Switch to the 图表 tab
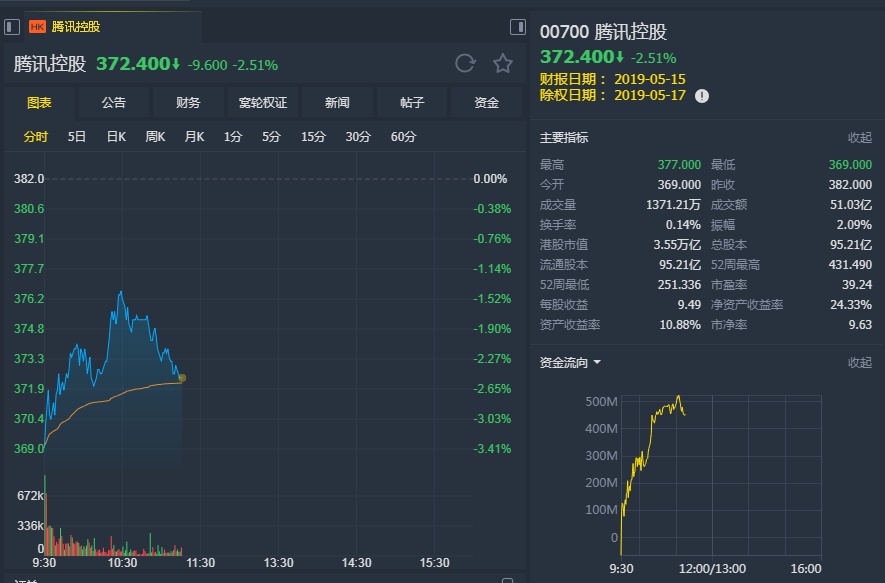This screenshot has width=885, height=583. pos(39,103)
